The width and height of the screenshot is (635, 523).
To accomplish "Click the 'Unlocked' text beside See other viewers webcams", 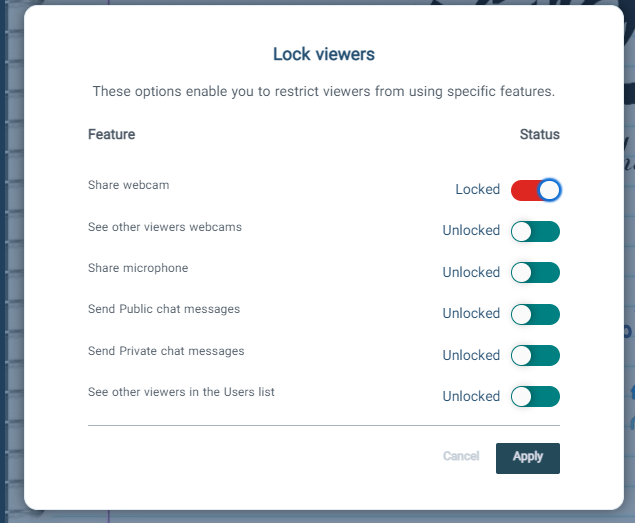I will point(471,230).
